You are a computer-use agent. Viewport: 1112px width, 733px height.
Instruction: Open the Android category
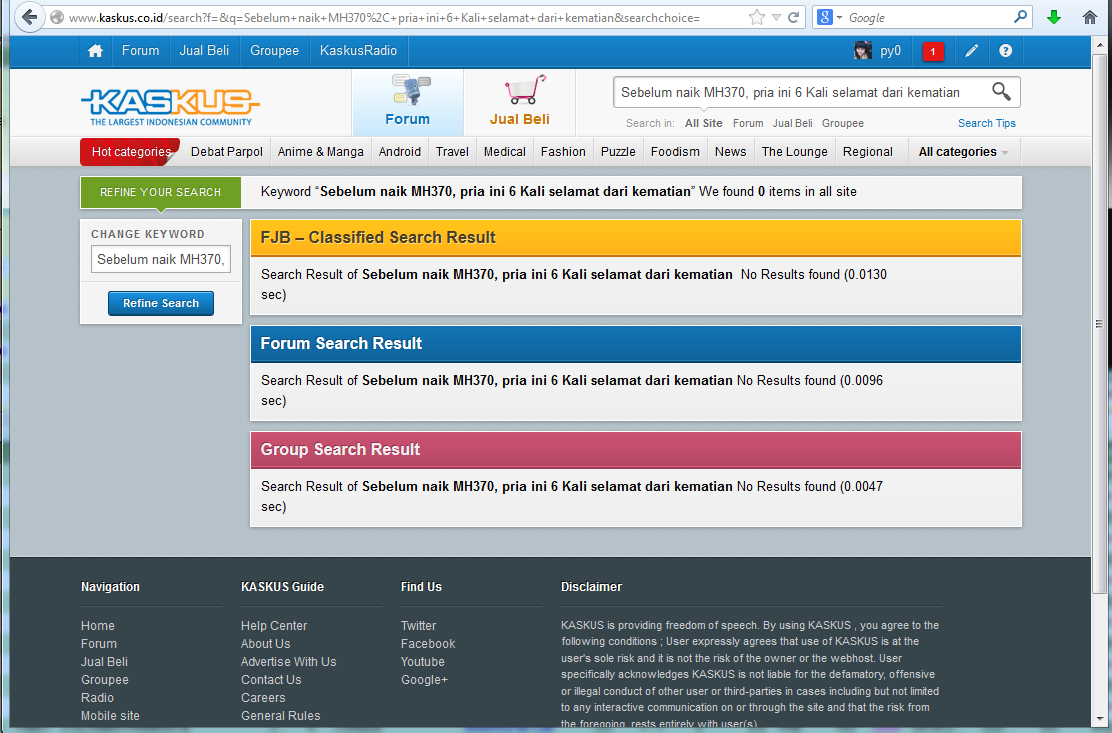tap(400, 152)
